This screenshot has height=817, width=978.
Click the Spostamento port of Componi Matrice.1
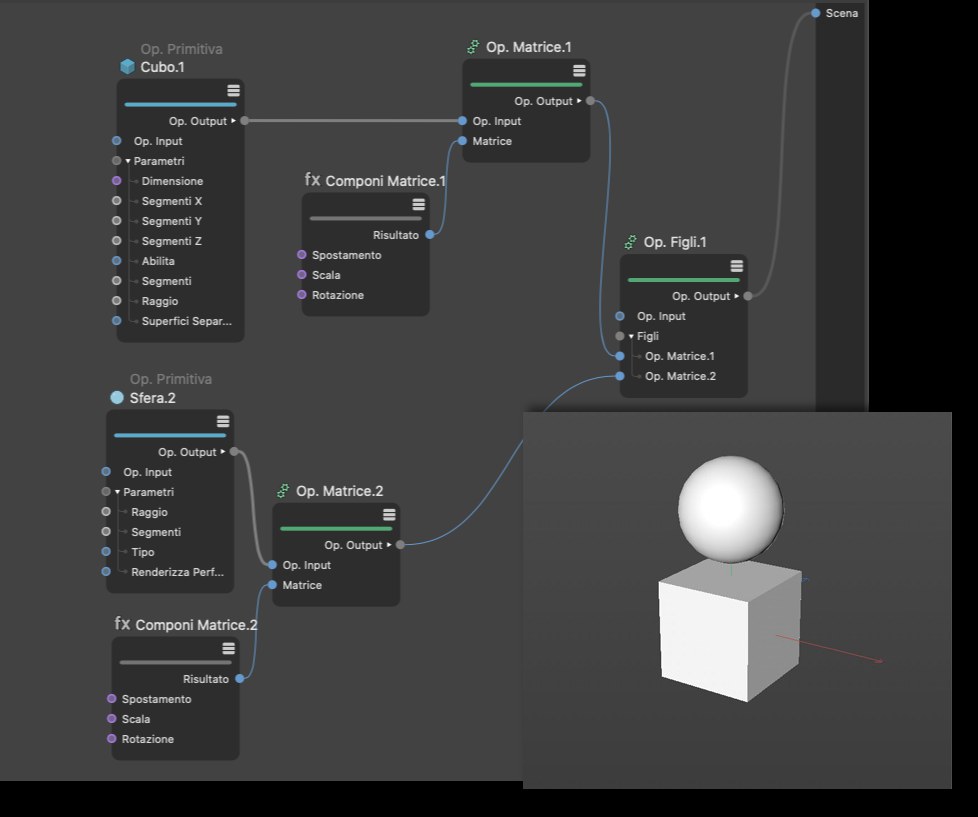302,254
